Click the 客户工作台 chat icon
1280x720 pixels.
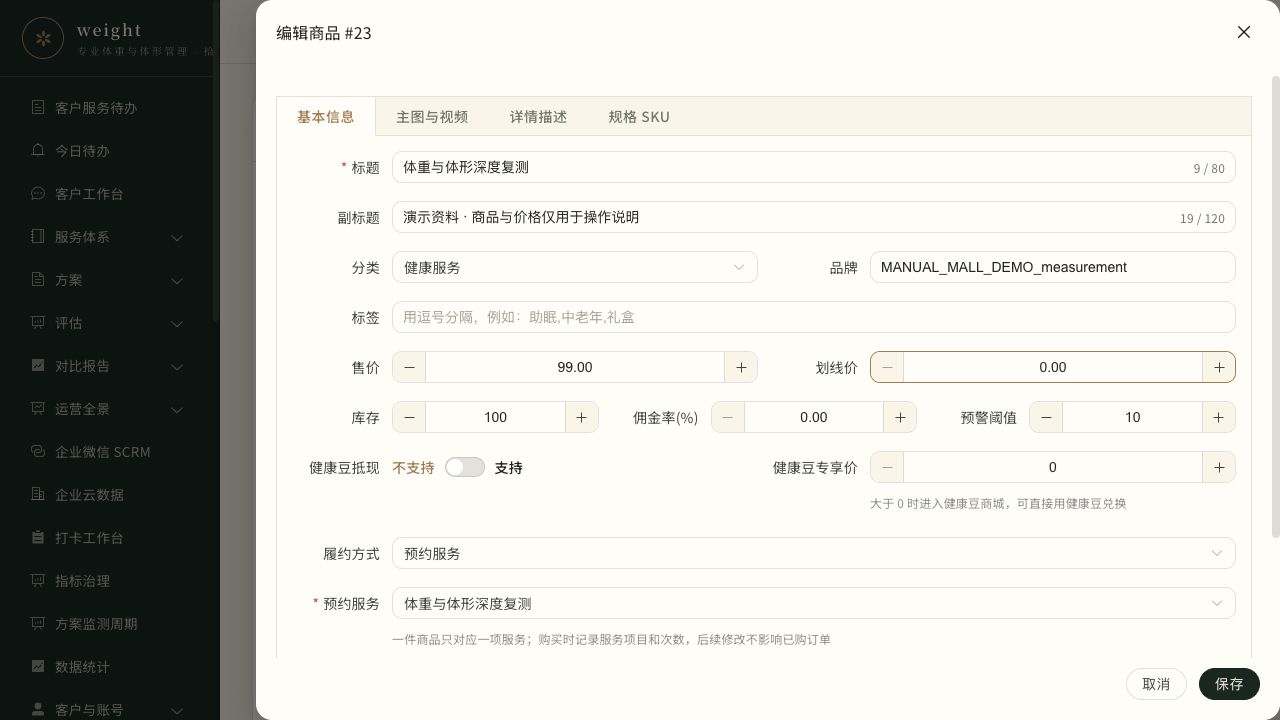[x=38, y=193]
